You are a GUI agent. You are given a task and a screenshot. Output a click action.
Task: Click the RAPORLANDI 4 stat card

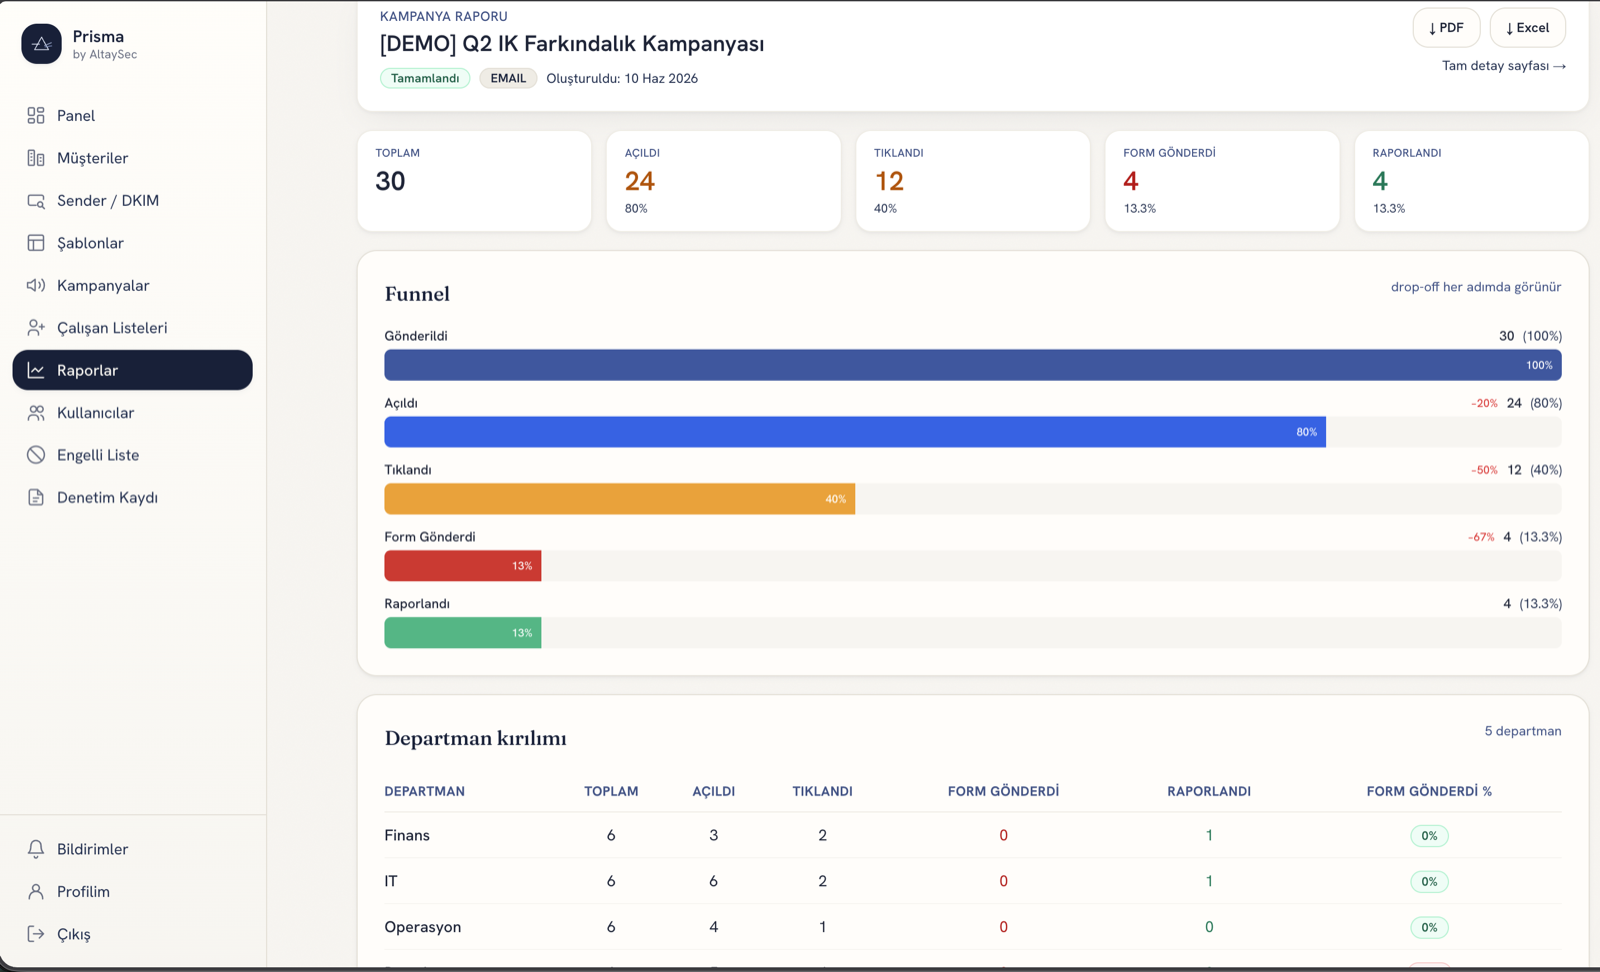[x=1471, y=181]
